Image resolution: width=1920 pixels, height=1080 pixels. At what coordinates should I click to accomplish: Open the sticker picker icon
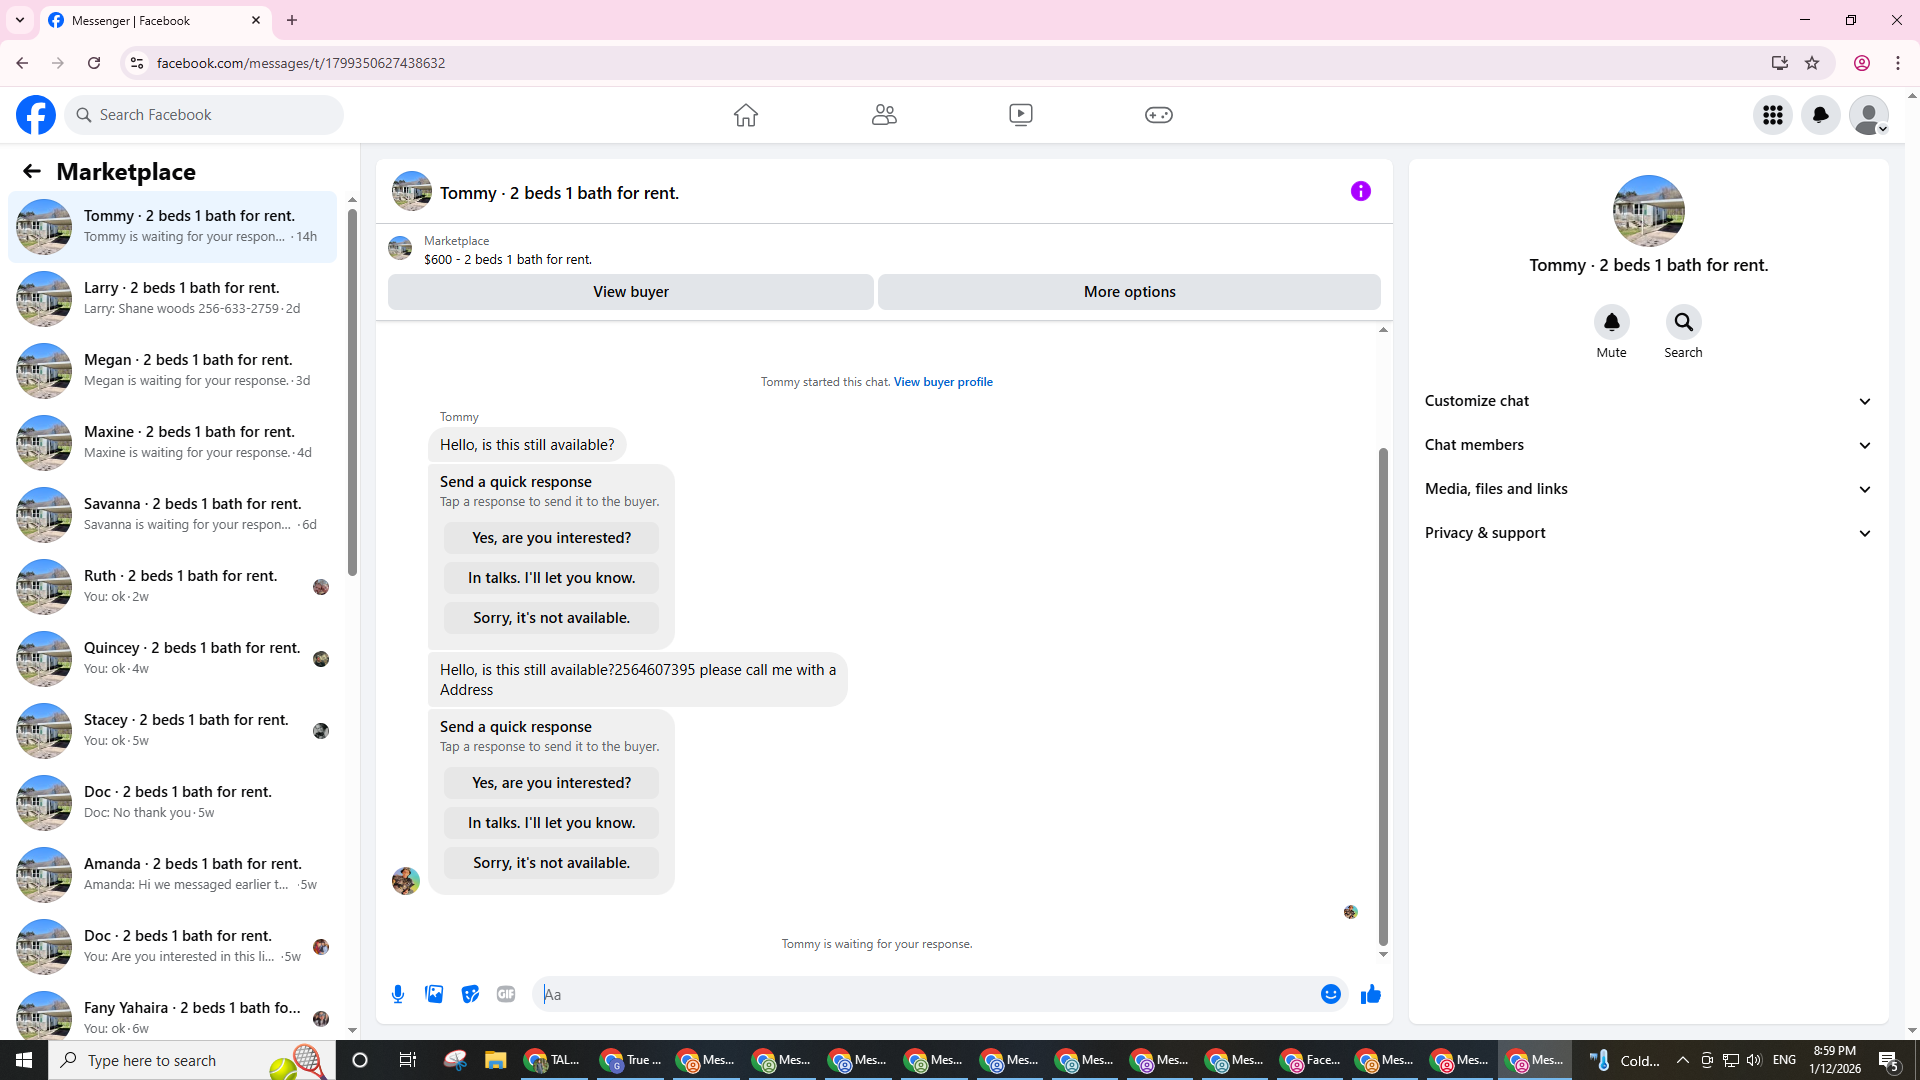(x=470, y=994)
